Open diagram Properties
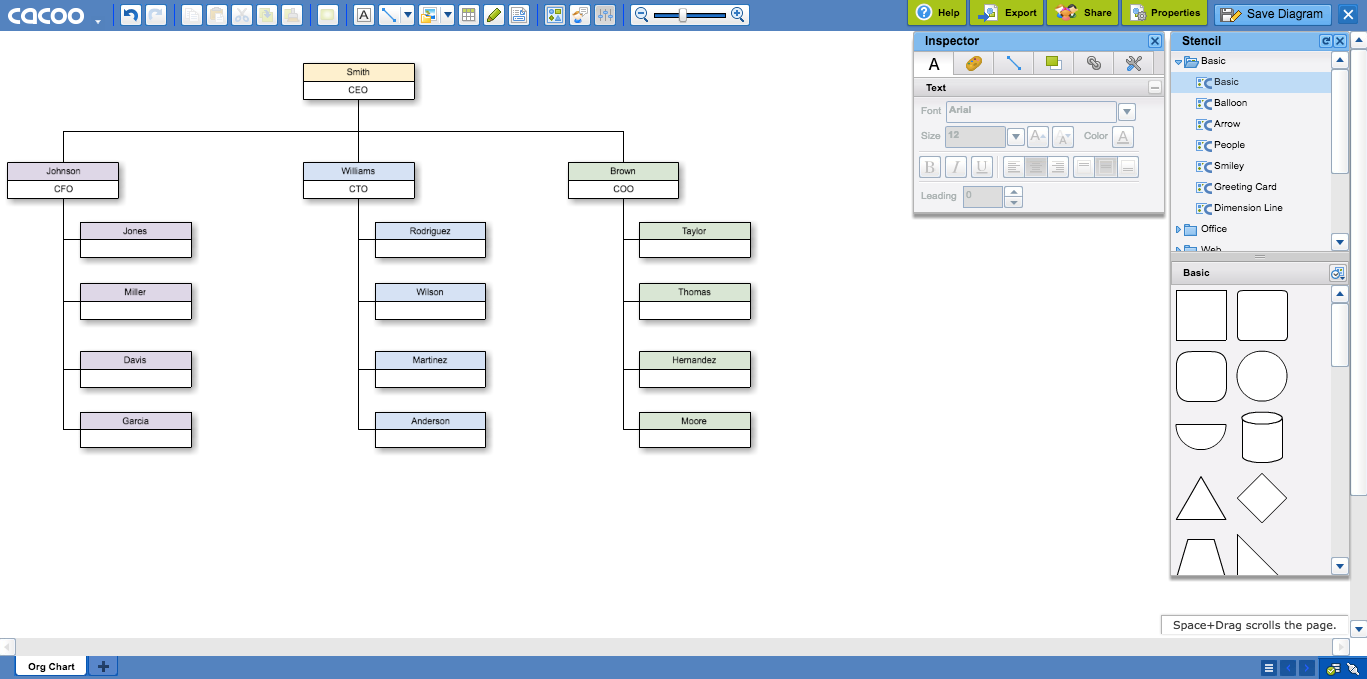 coord(1163,13)
